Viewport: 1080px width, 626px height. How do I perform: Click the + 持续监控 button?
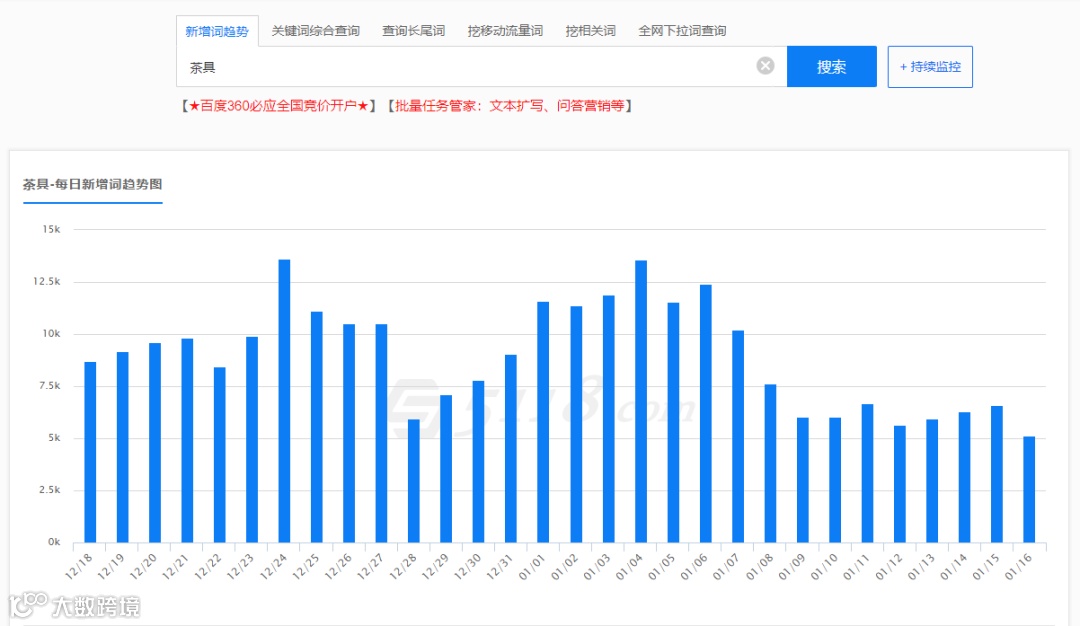(930, 67)
